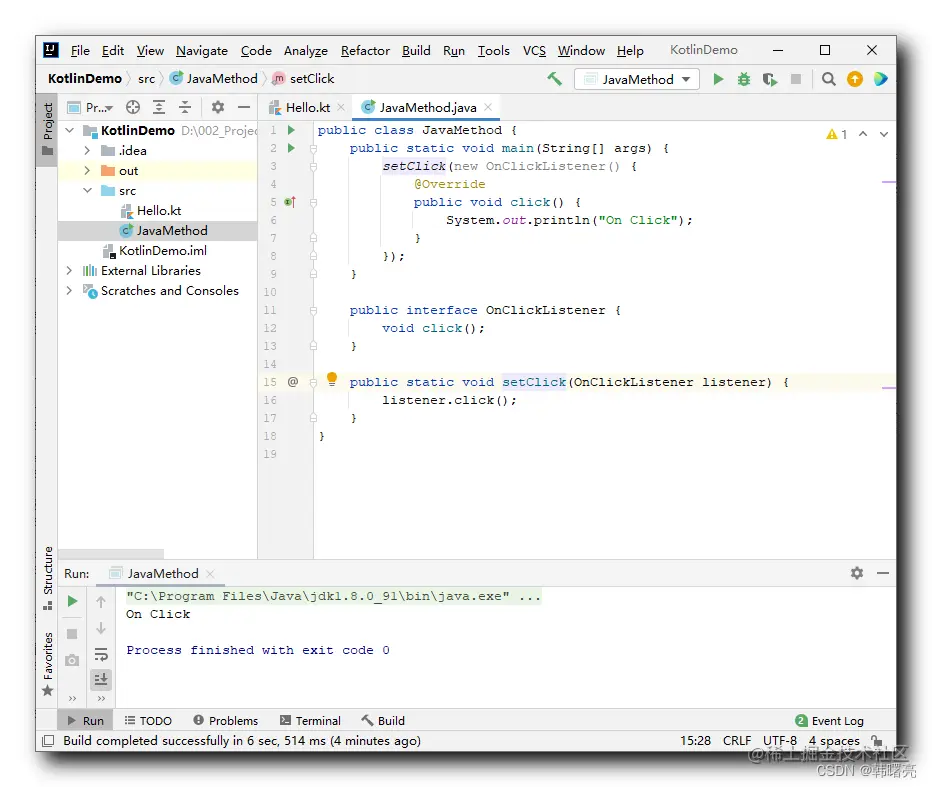Image resolution: width=932 pixels, height=787 pixels.
Task: Open Search Everywhere magnifier icon
Action: [x=829, y=79]
